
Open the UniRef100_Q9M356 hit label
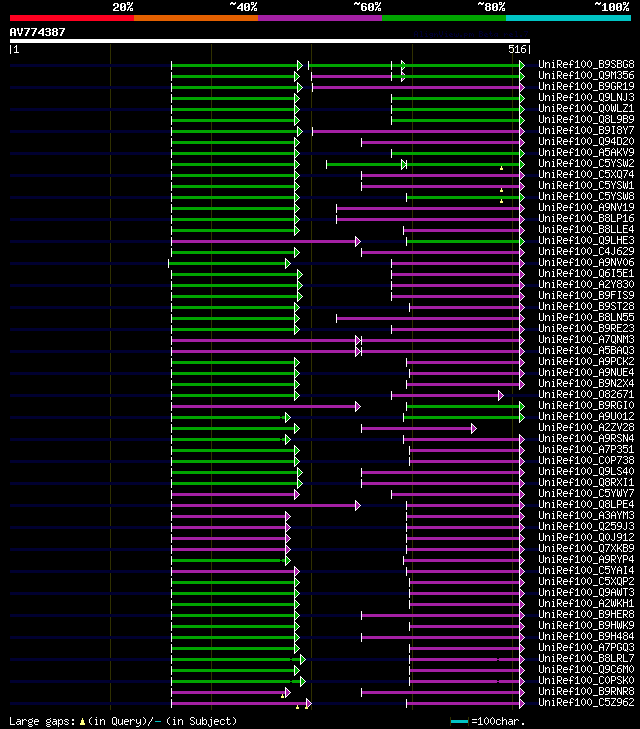coord(586,75)
